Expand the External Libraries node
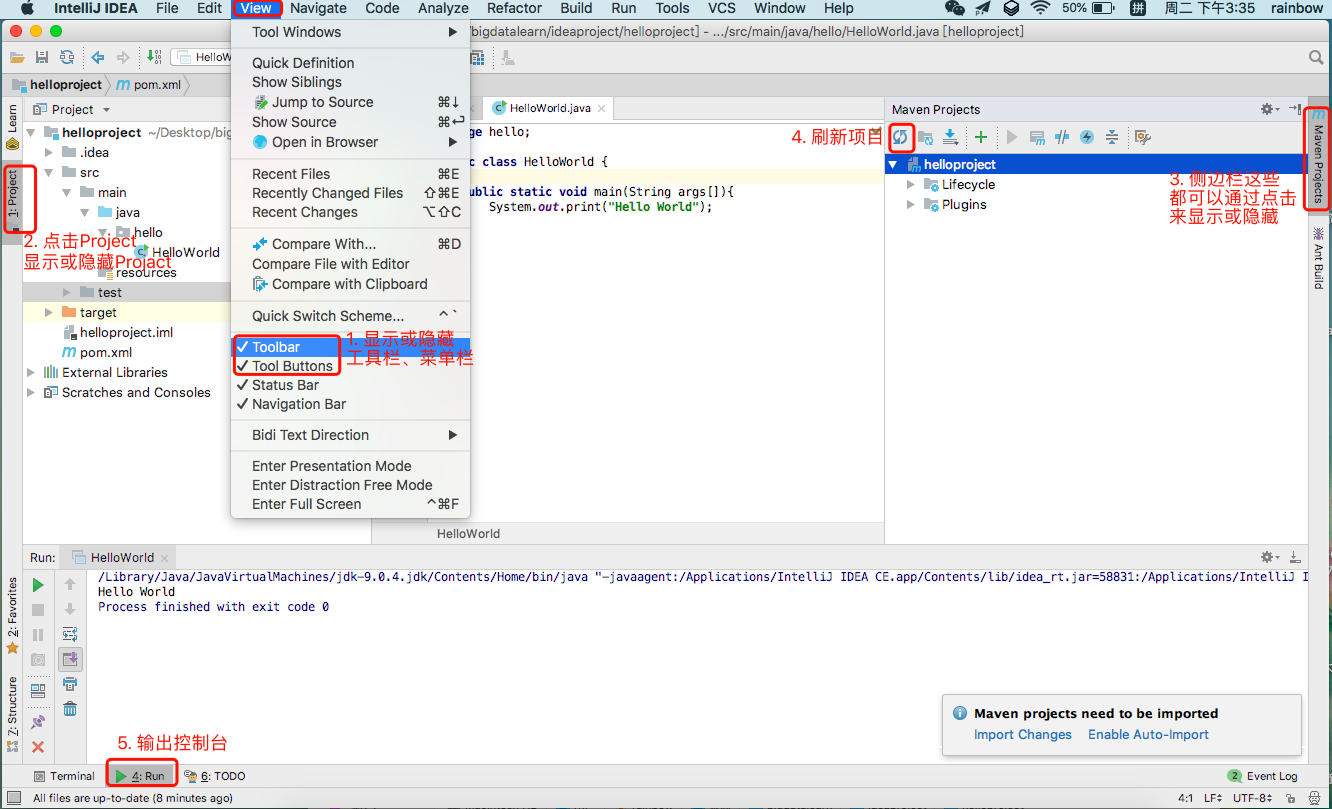This screenshot has width=1332, height=809. click(x=30, y=372)
